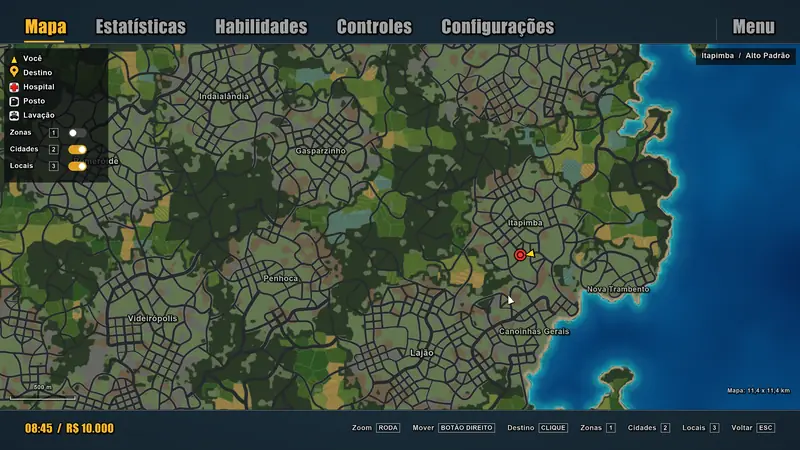Open the Habilidades tab
This screenshot has width=800, height=450.
coord(261,27)
